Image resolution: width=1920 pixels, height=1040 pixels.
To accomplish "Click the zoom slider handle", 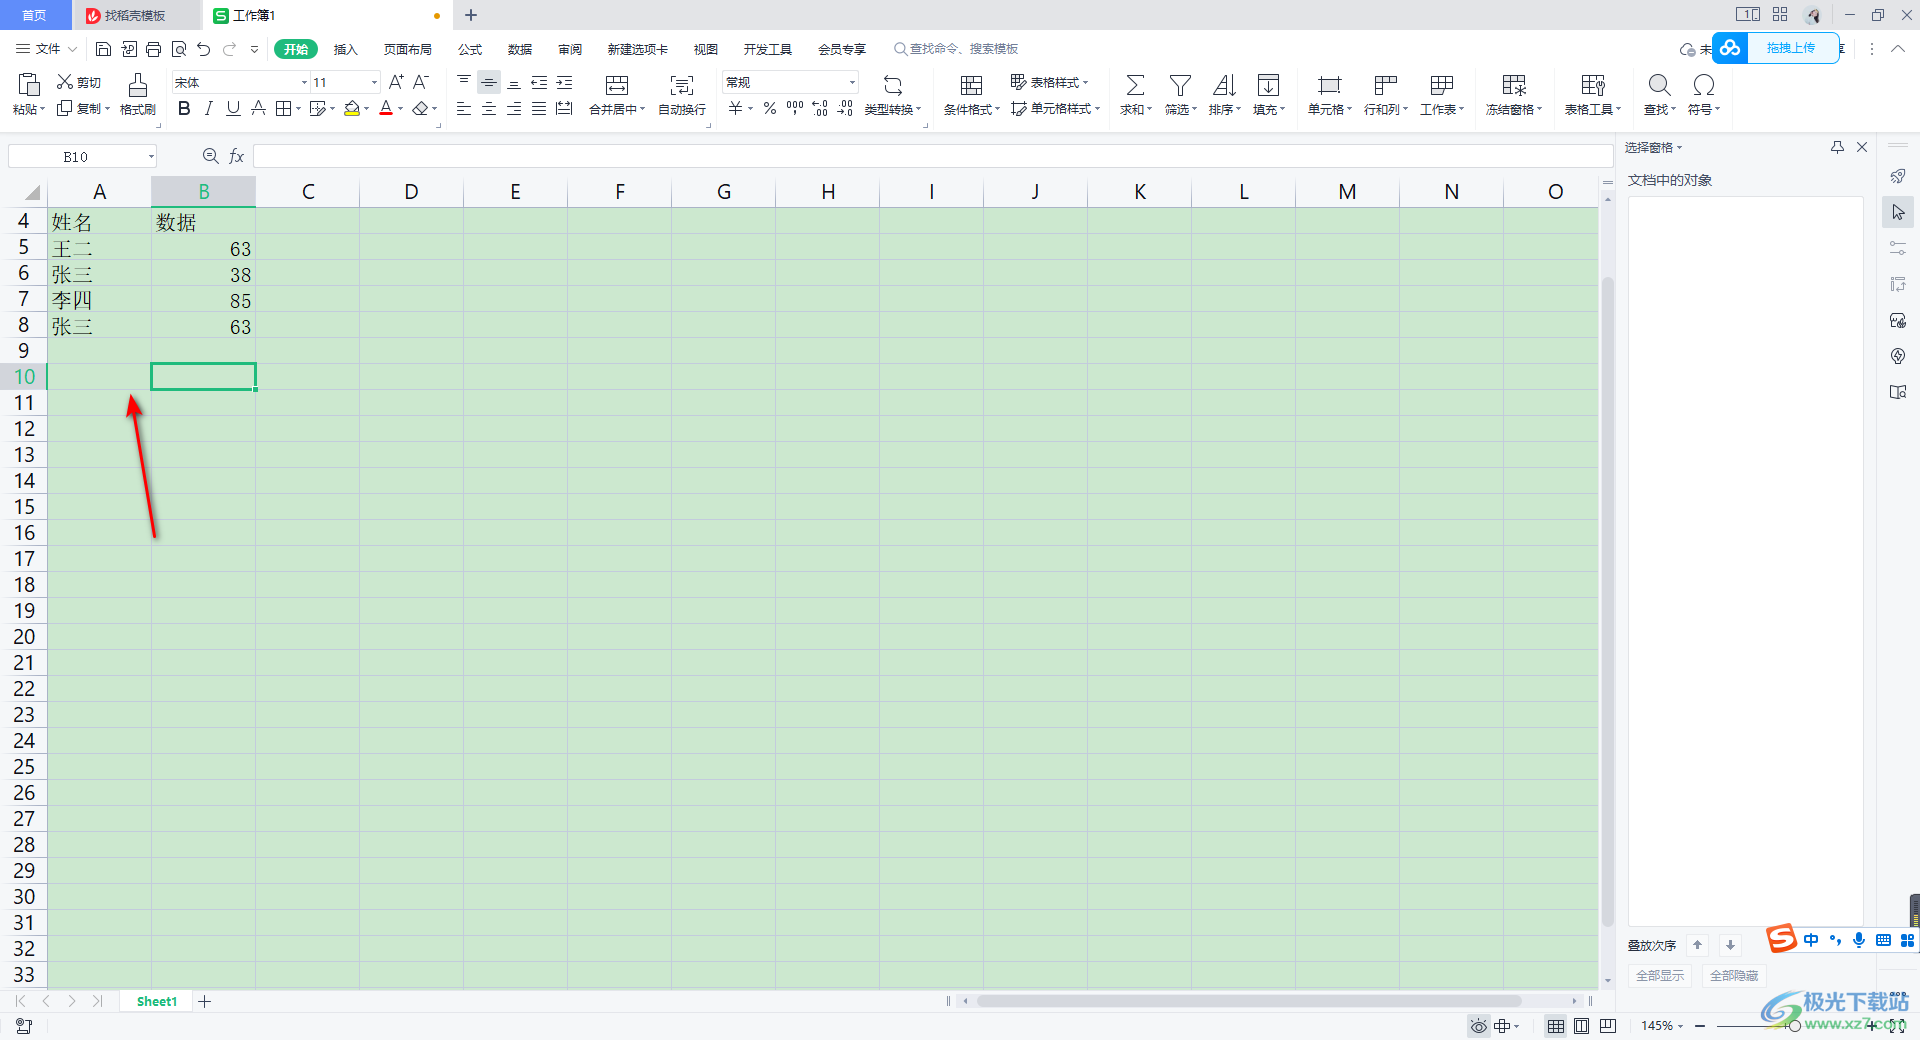I will click(1795, 1026).
